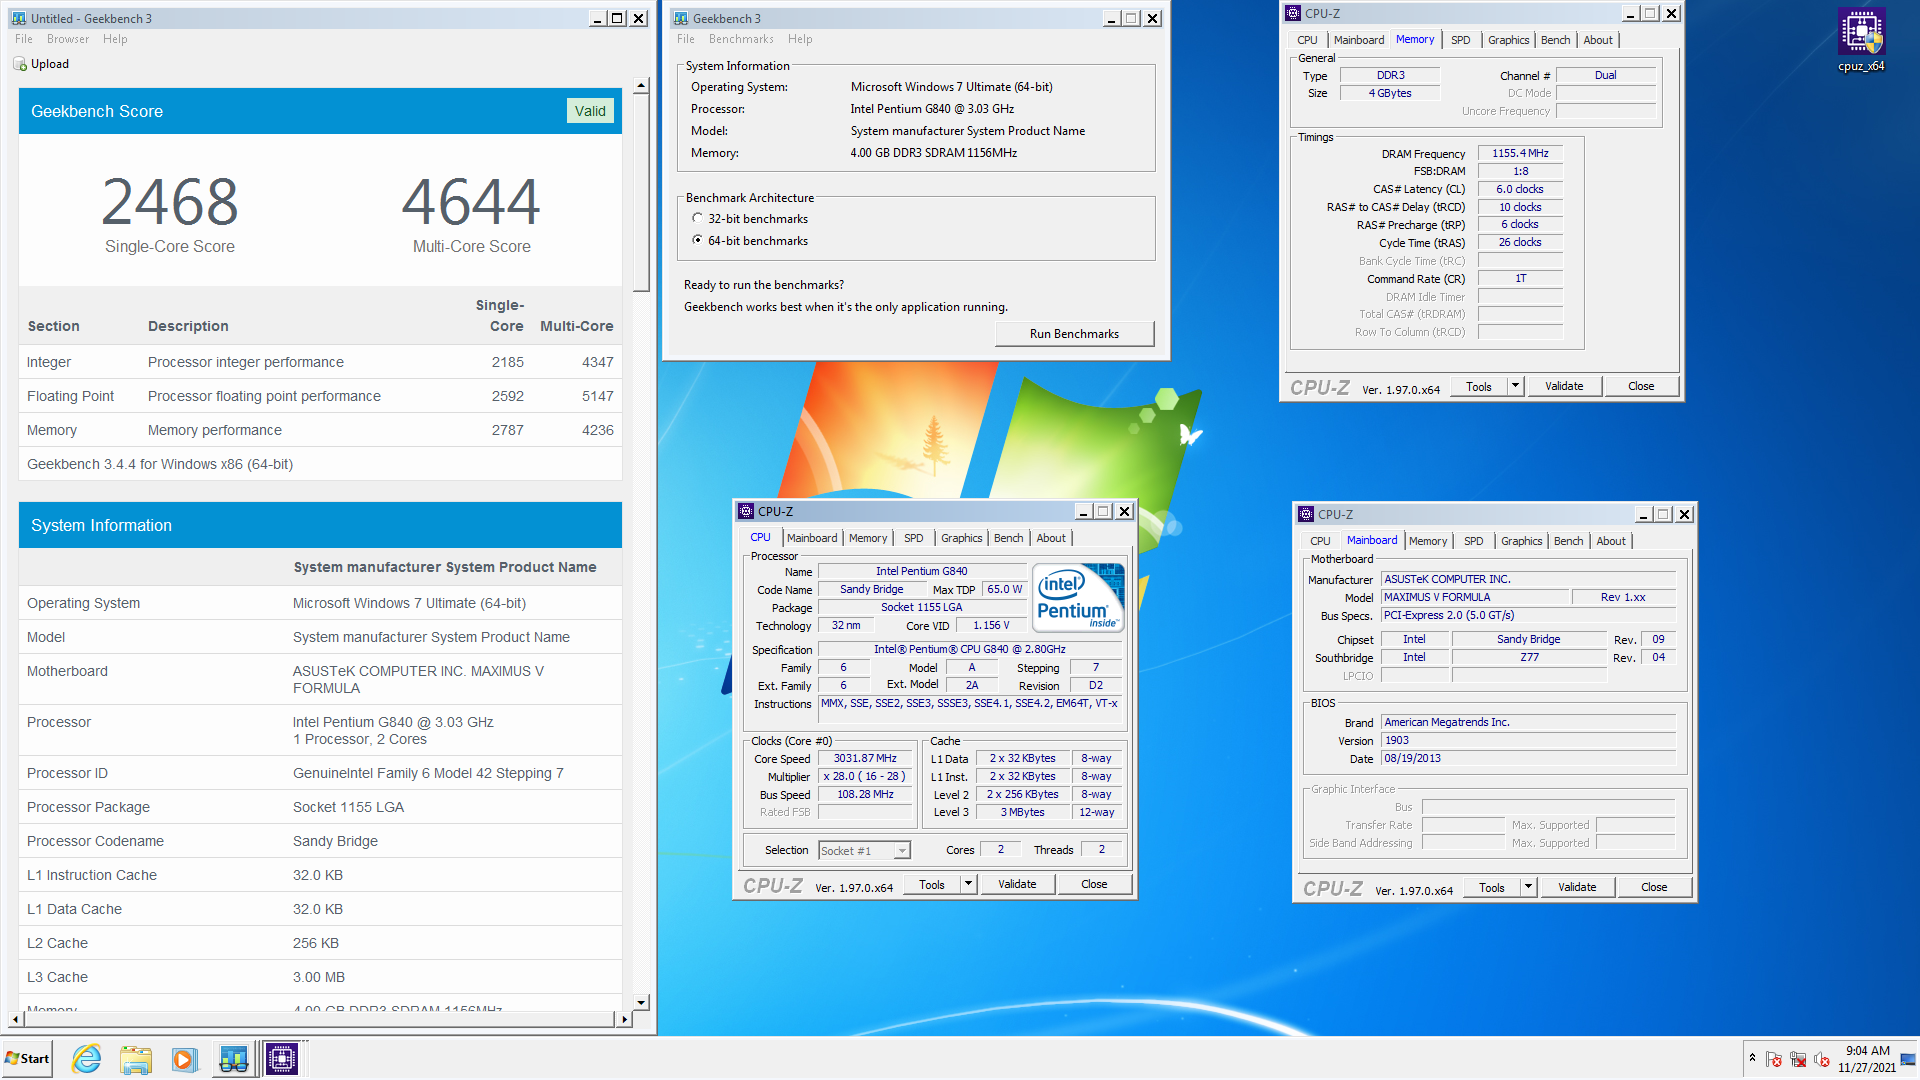The height and width of the screenshot is (1080, 1920).
Task: Open About tab in CPU-Z Memory window
Action: tap(1598, 40)
